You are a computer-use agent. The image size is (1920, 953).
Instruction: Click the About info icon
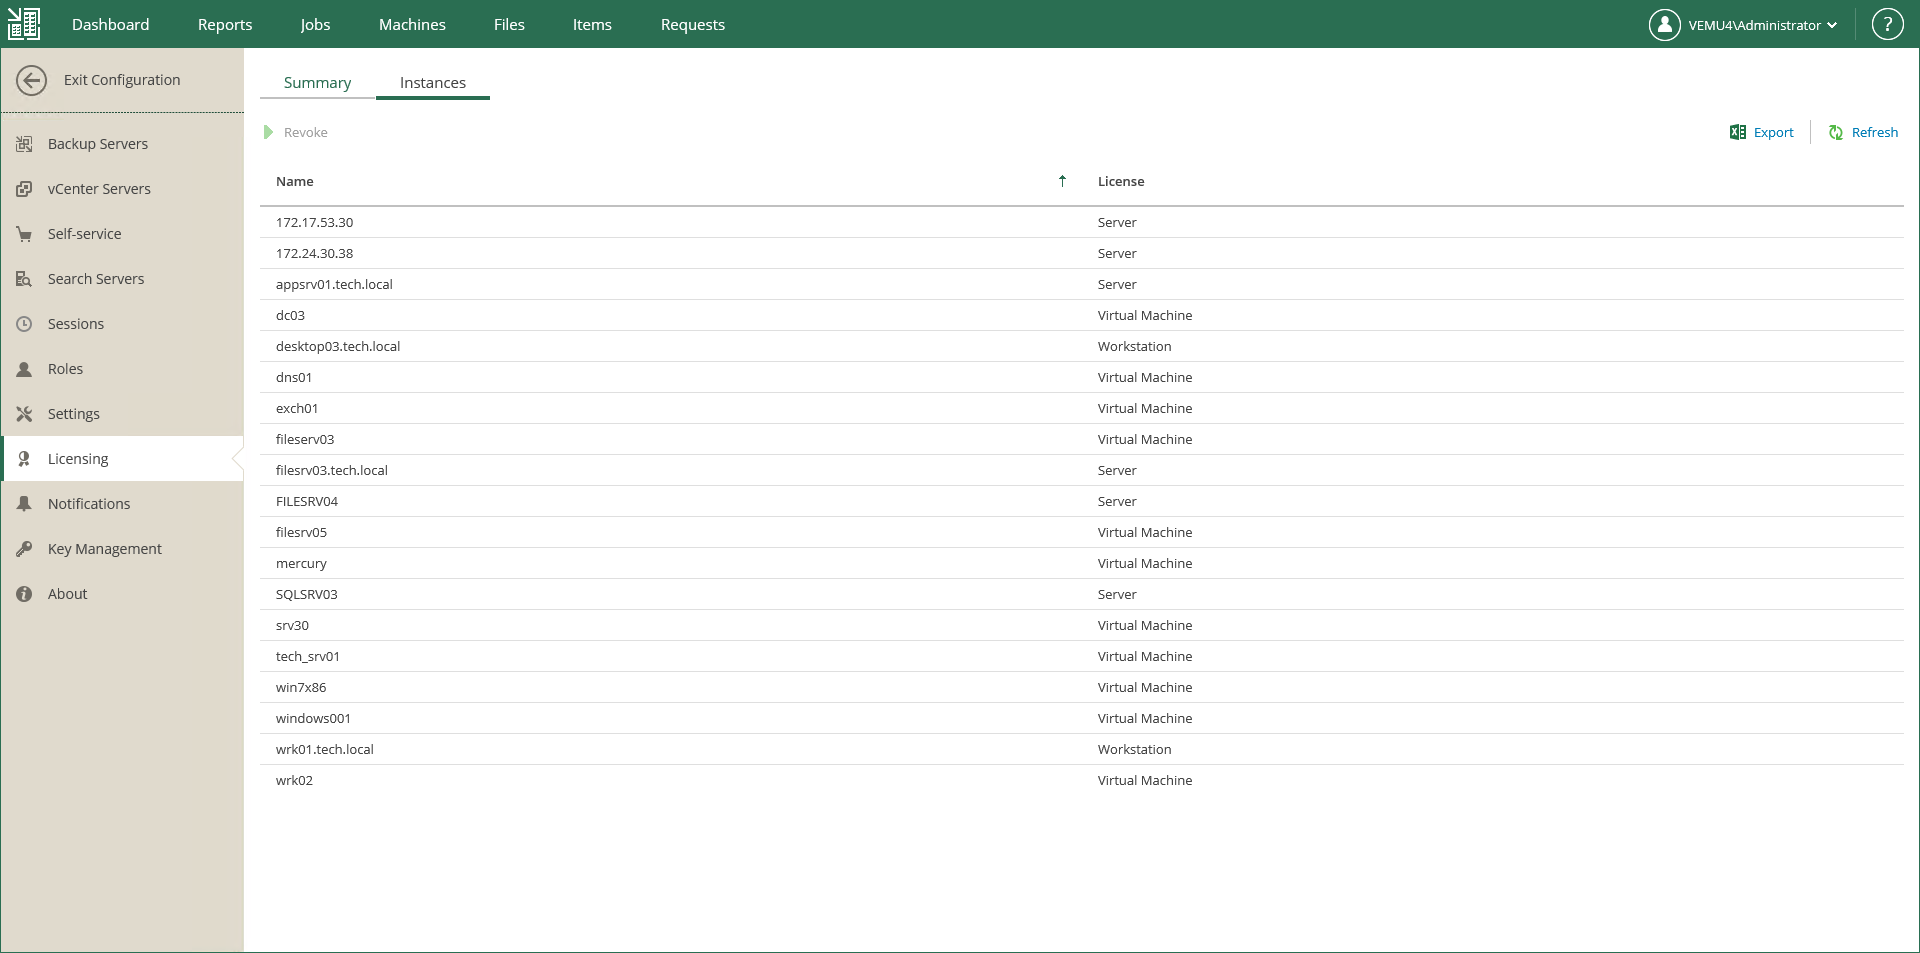coord(24,594)
